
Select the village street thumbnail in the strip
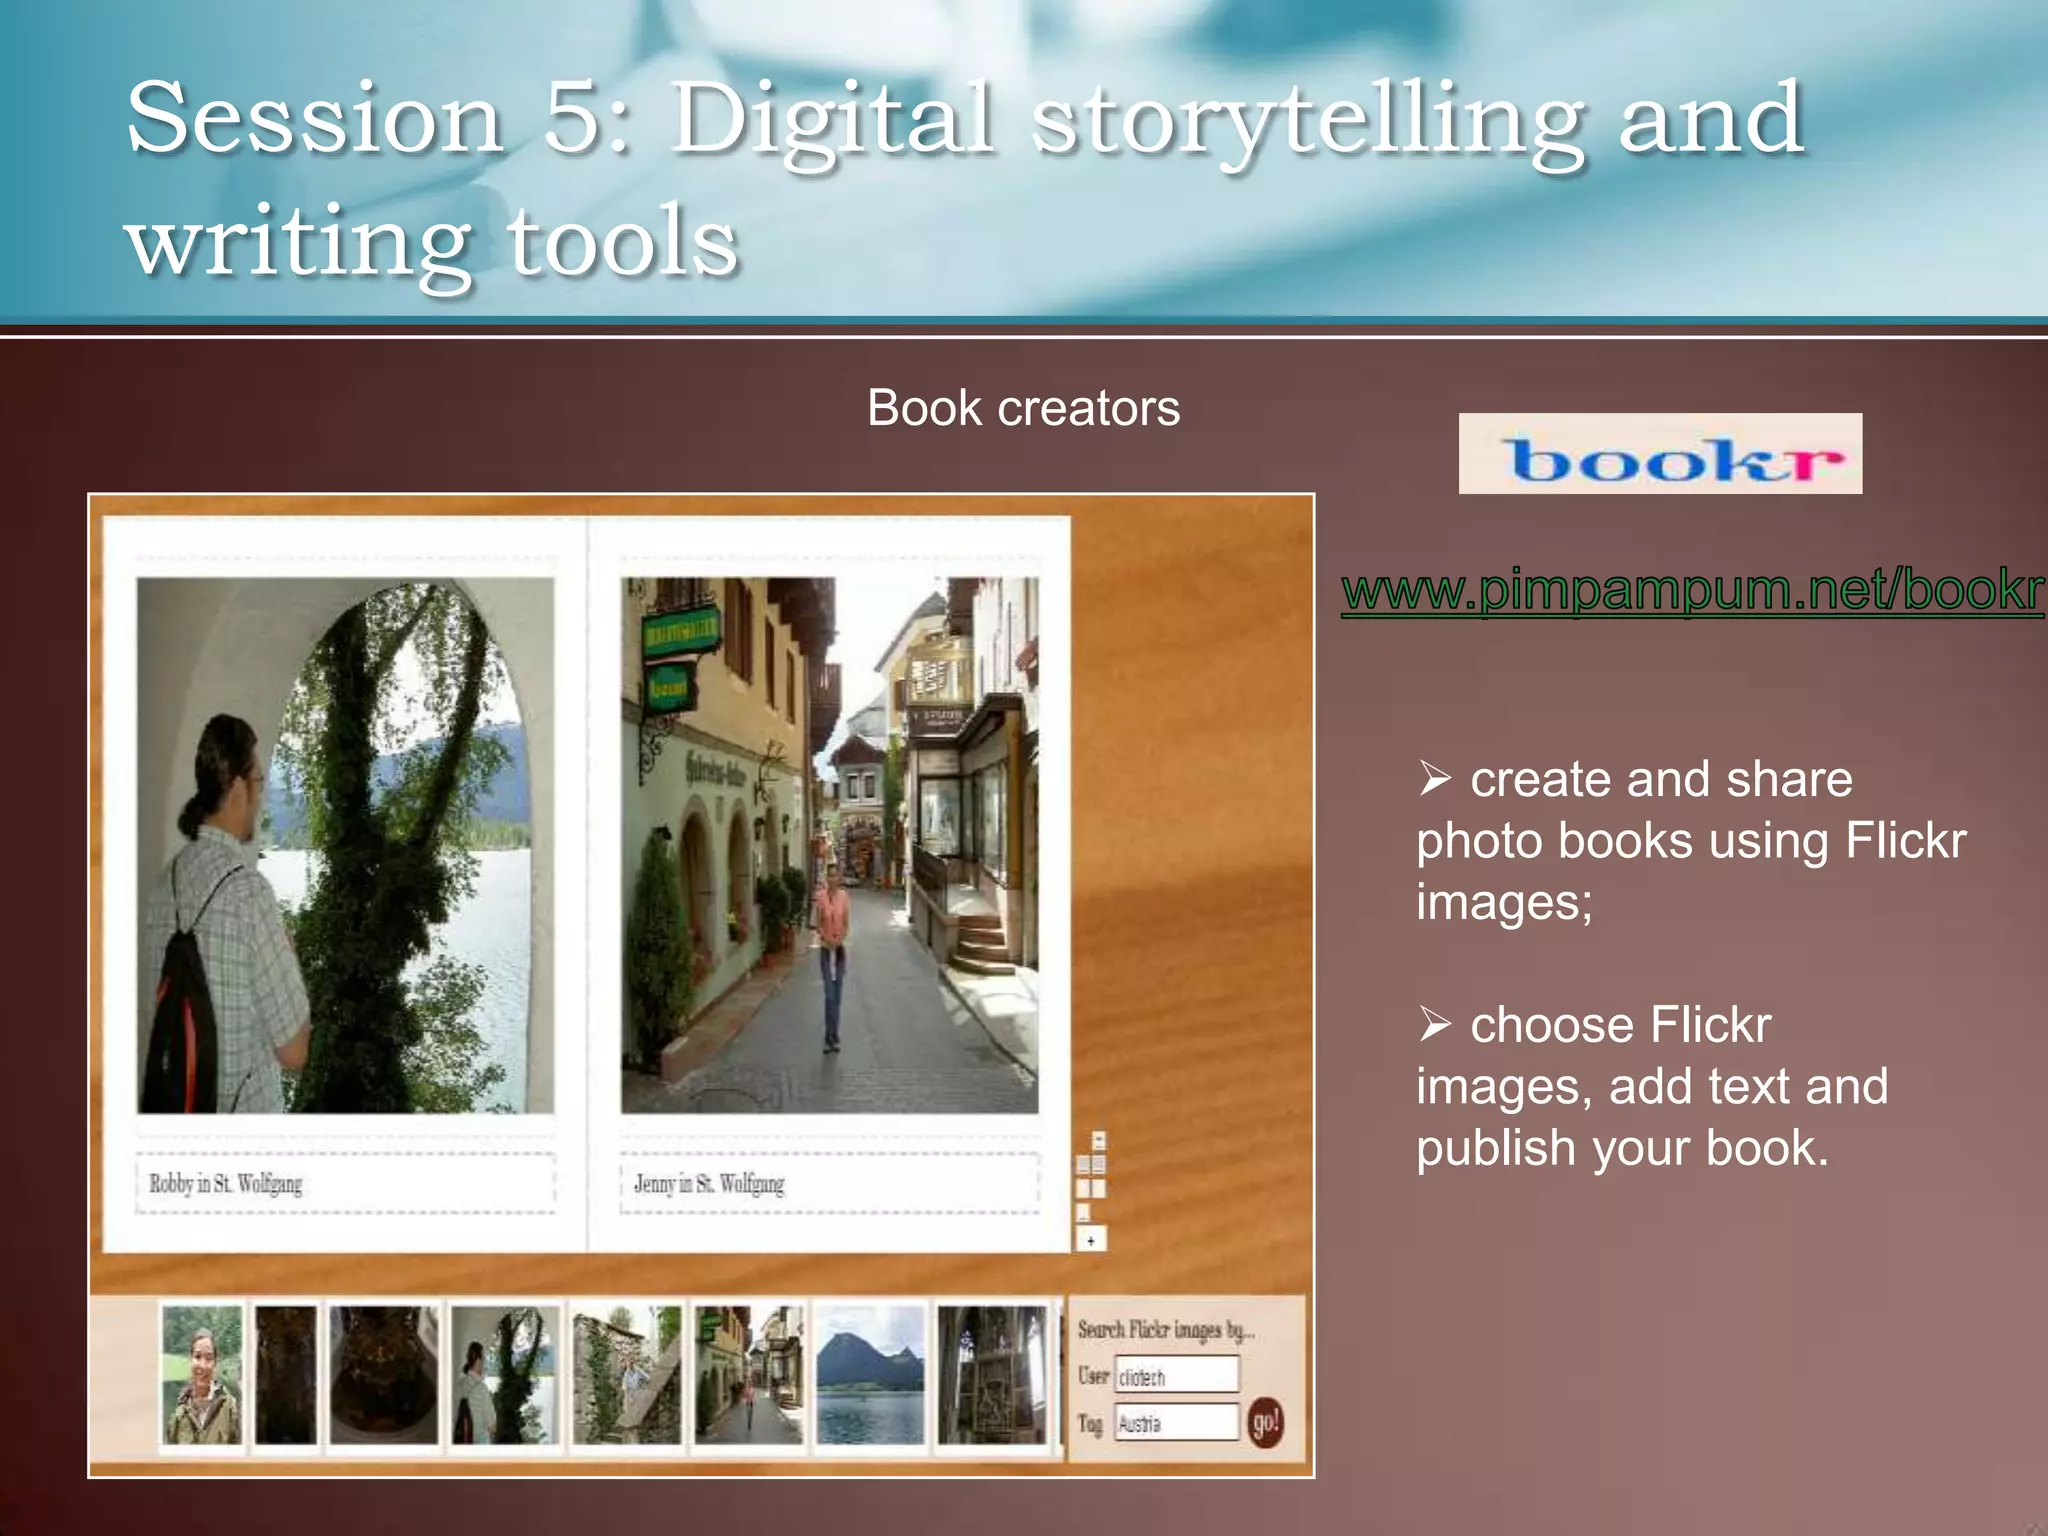coord(748,1374)
